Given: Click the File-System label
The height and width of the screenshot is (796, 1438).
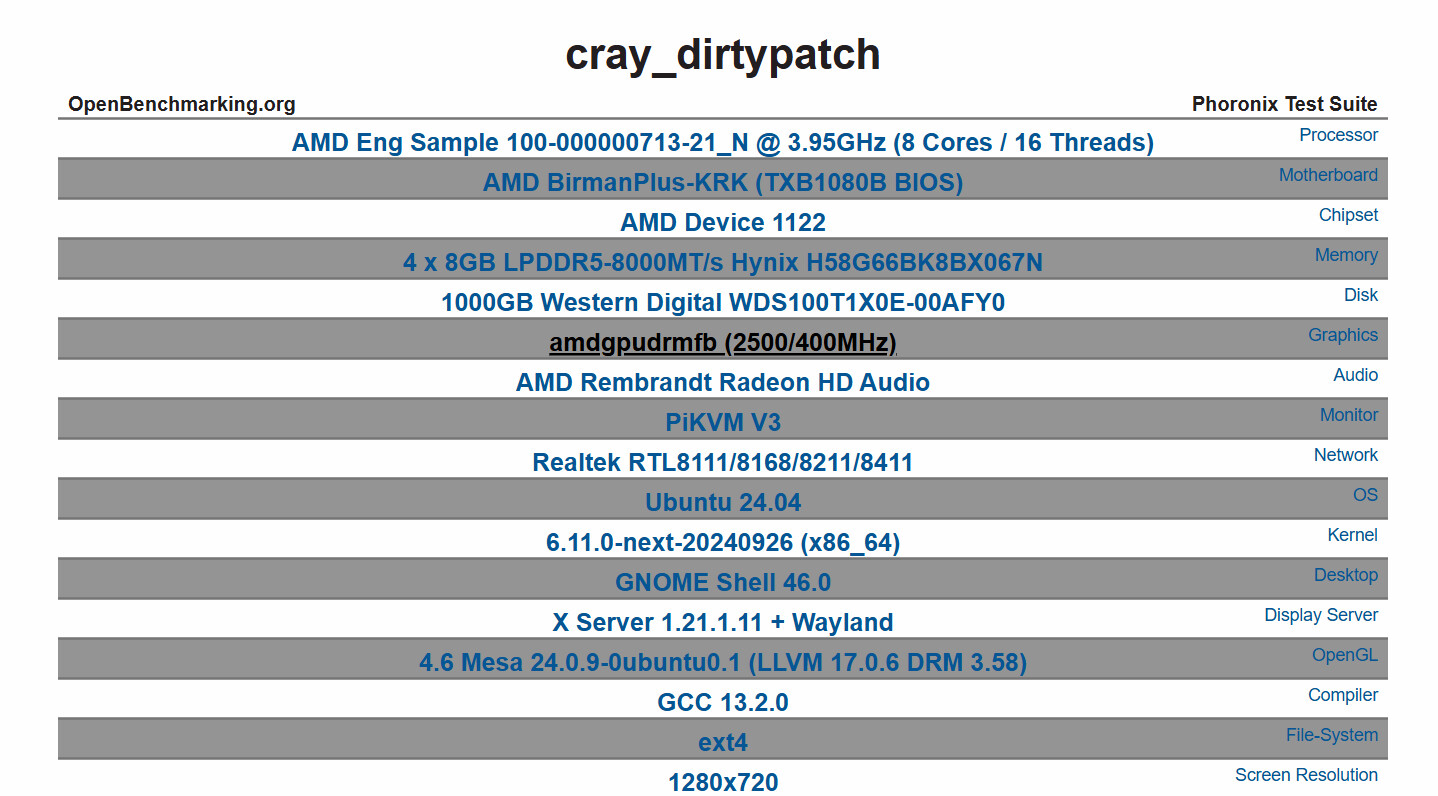Looking at the screenshot, I should click(1332, 735).
